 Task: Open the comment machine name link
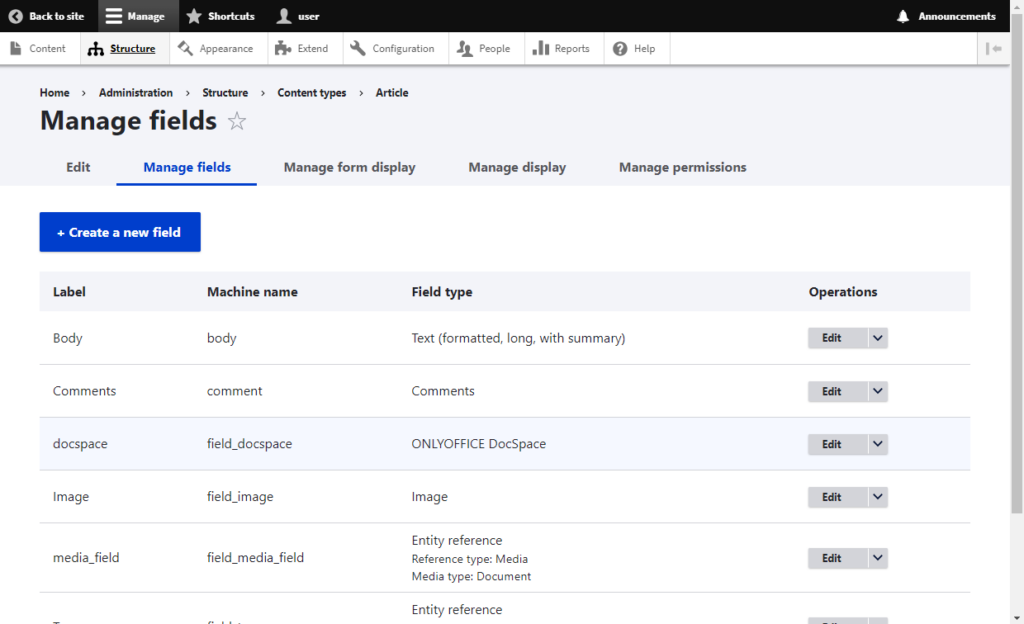pos(234,391)
